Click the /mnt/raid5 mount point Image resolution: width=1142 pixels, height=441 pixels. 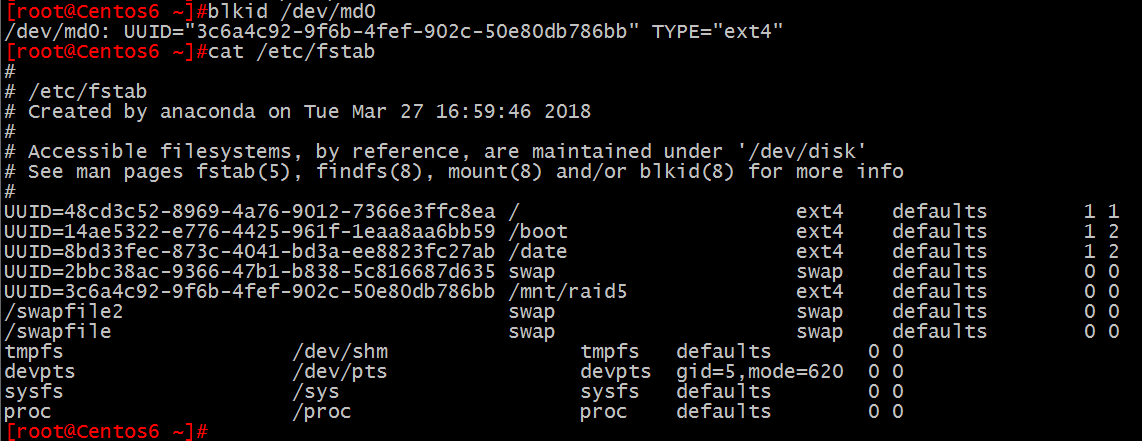(568, 293)
